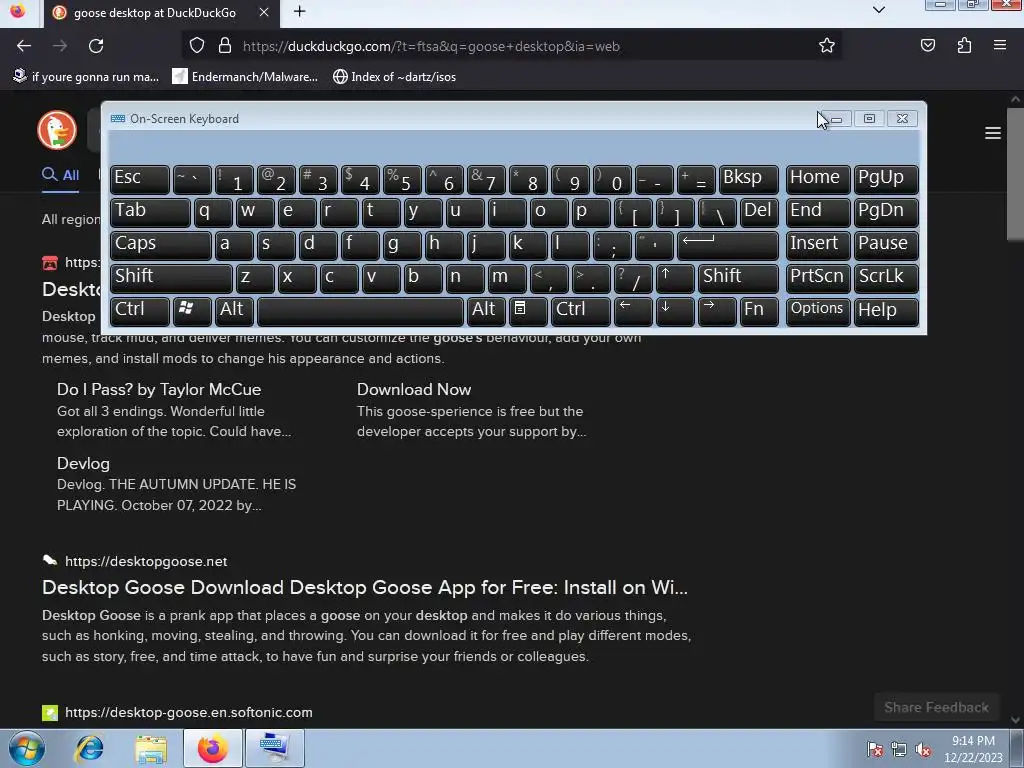Viewport: 1024px width, 768px height.
Task: Click the Insert key on On-Screen Keyboard
Action: 818,244
